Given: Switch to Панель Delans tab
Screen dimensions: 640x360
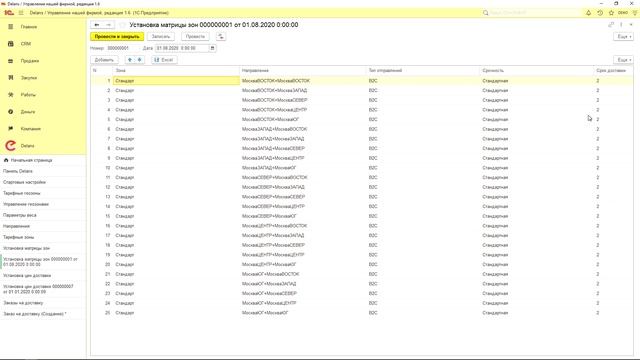Looking at the screenshot, I should (x=18, y=171).
